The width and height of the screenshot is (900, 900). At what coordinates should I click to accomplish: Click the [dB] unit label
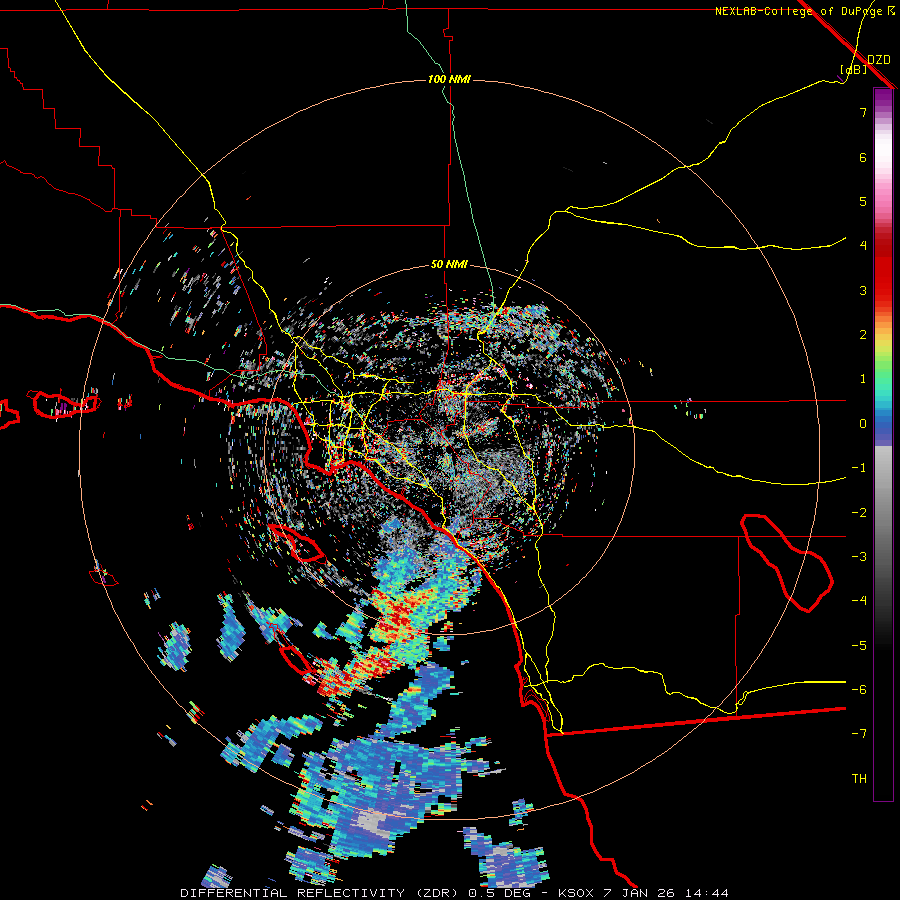(853, 69)
